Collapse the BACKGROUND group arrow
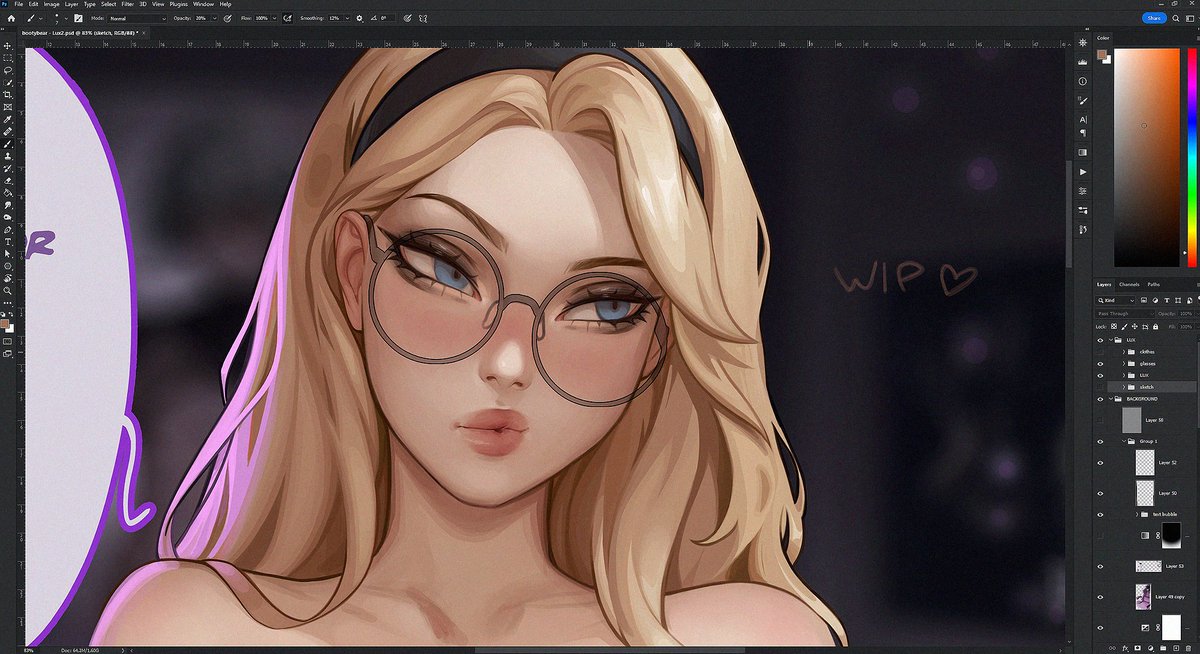1200x654 pixels. coord(1113,398)
